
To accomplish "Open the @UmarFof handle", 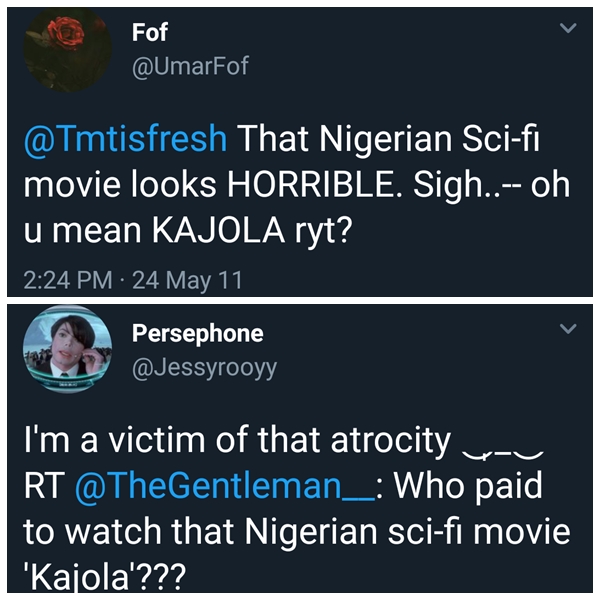I will point(190,66).
